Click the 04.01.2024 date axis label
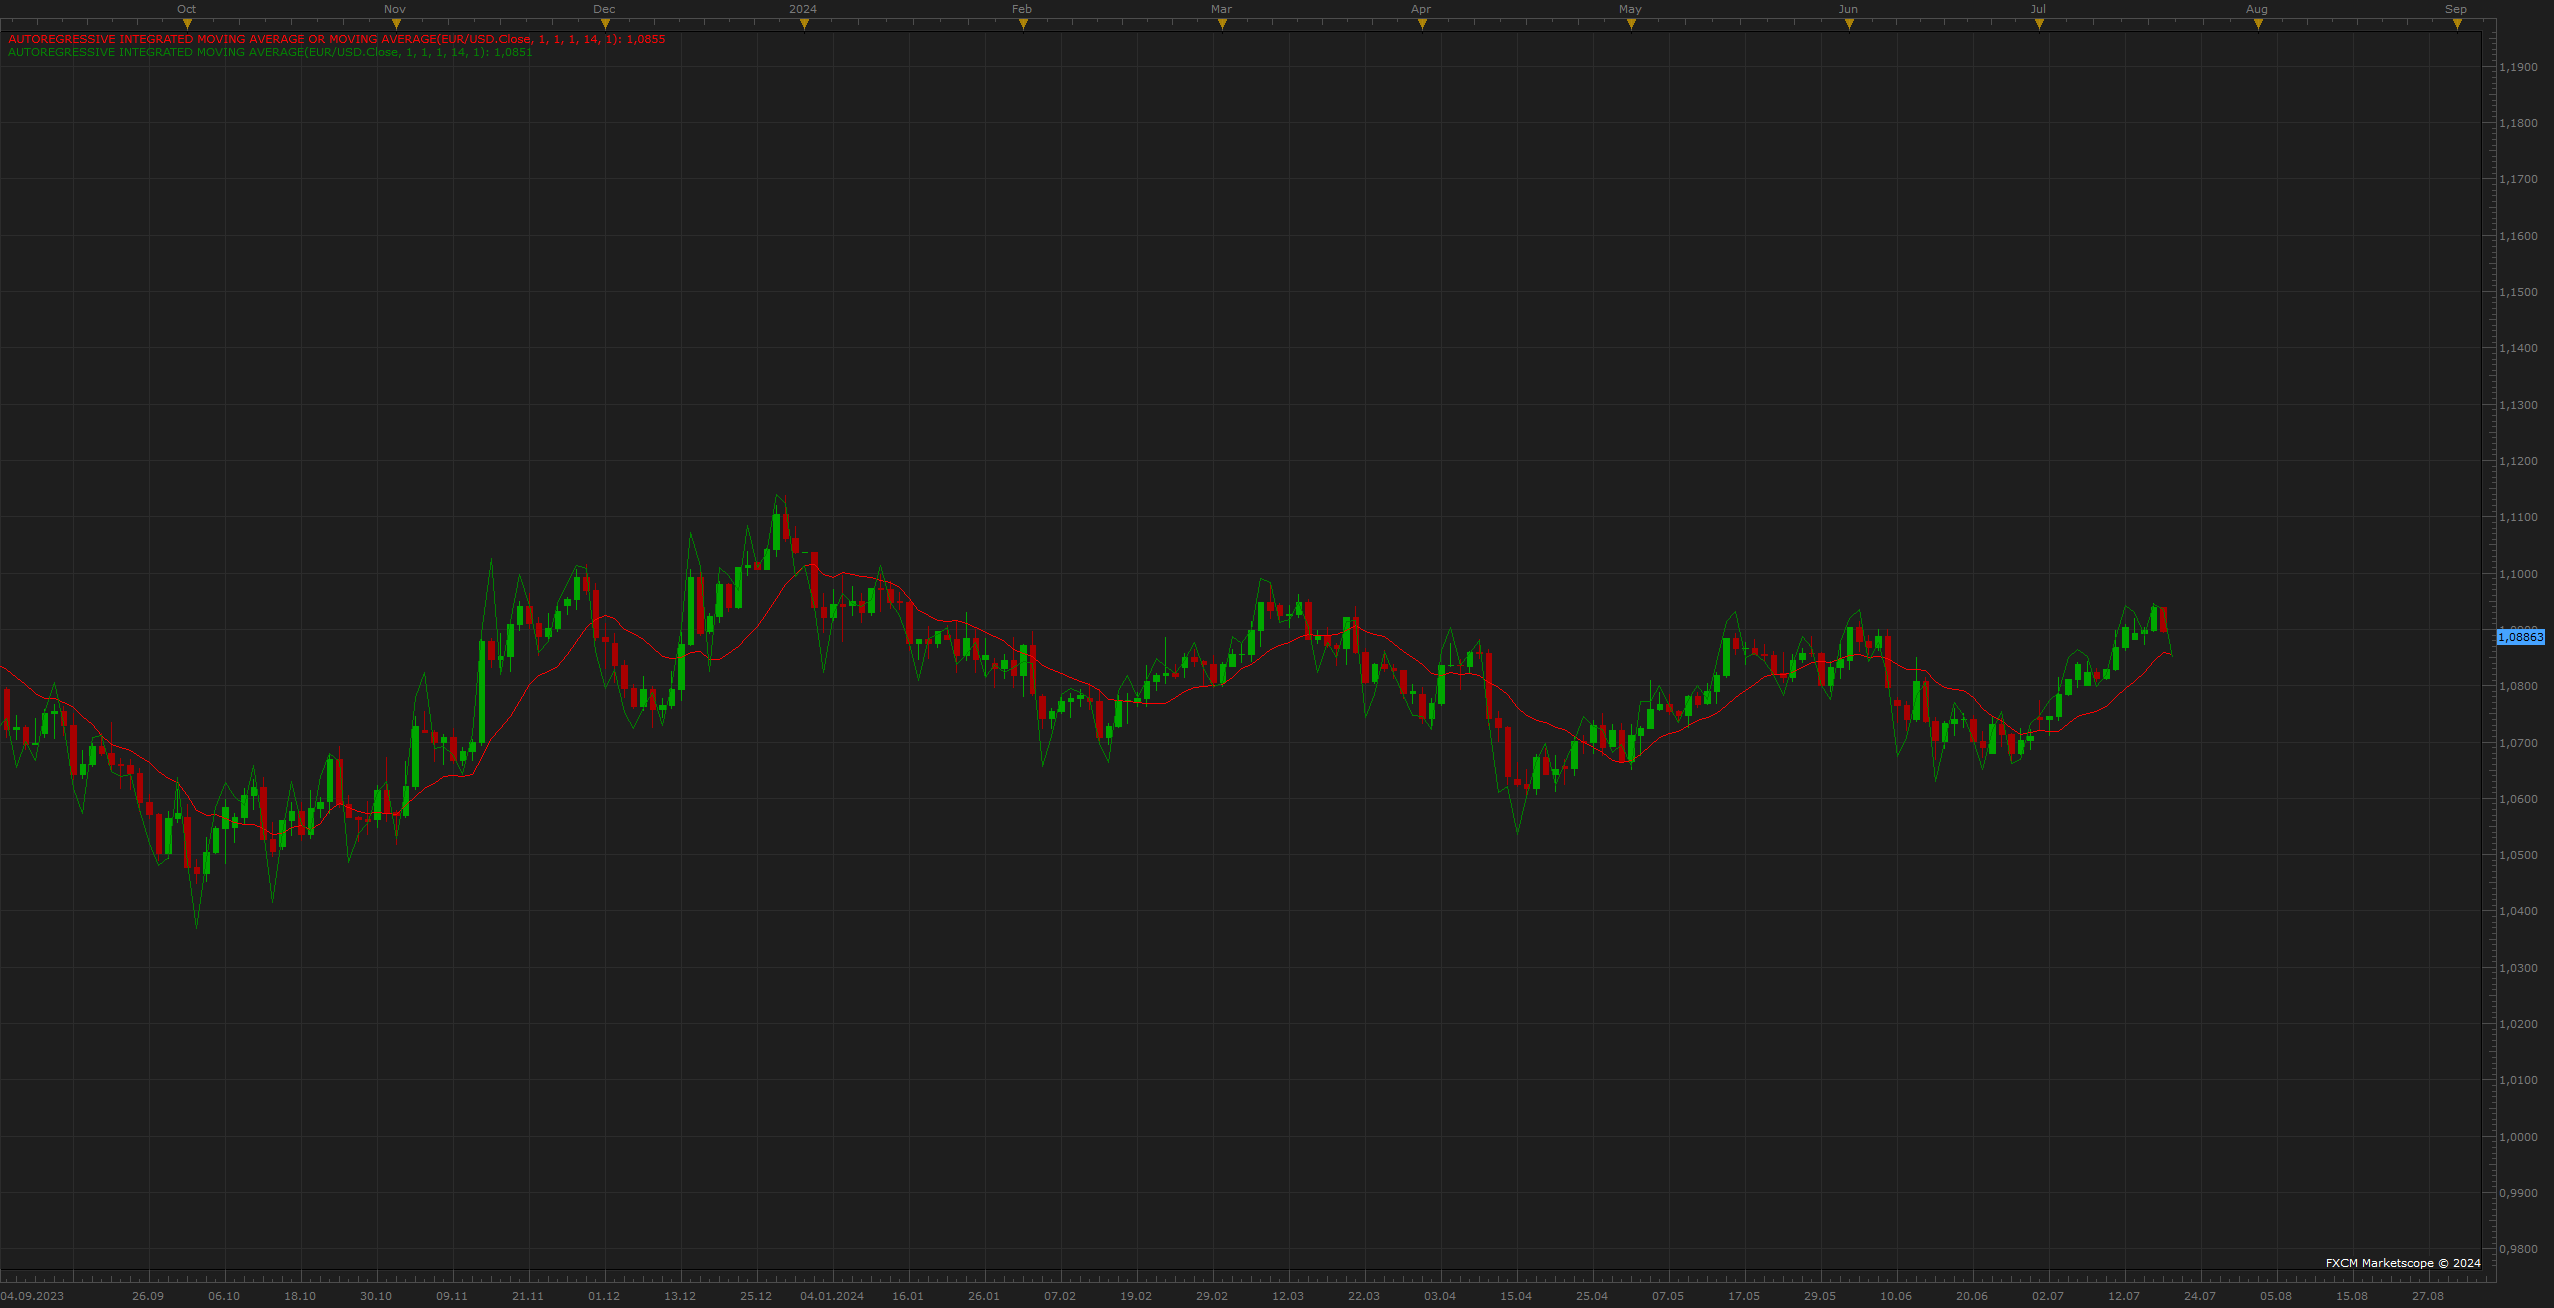The height and width of the screenshot is (1308, 2554). pos(832,1296)
